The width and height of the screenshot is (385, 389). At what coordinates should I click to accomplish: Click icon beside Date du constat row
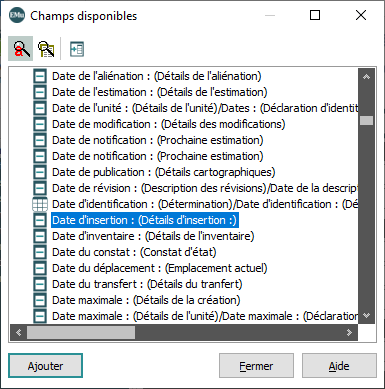40,252
